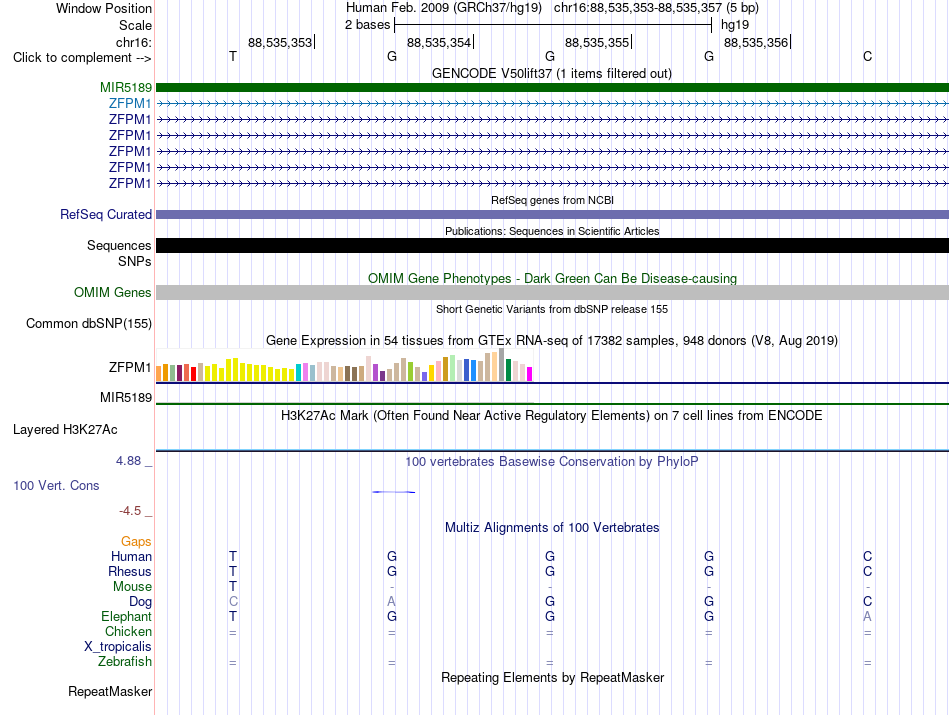
Task: Select the Elephant species label
Action: [127, 616]
